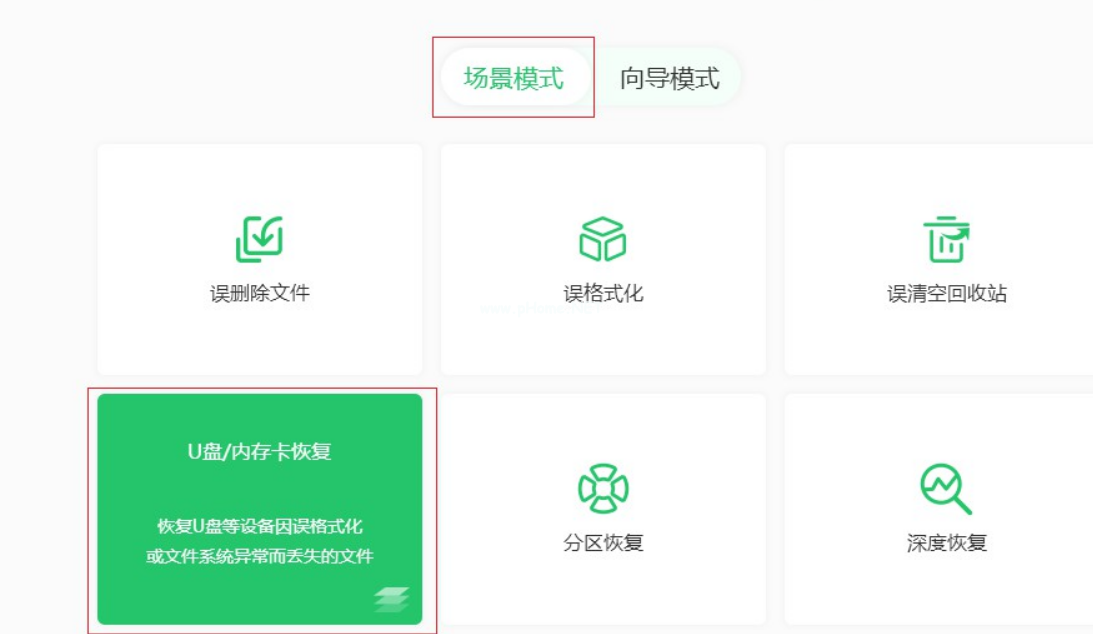
Task: Click empty space below the 分区恢复 label
Action: 602,590
